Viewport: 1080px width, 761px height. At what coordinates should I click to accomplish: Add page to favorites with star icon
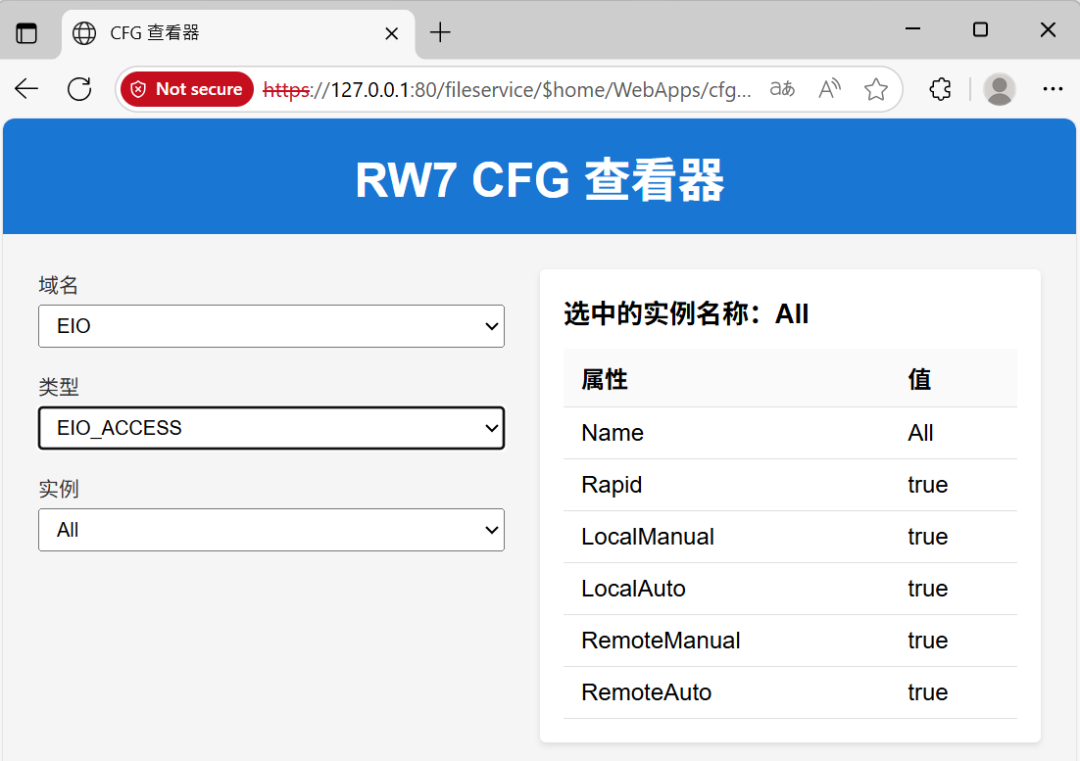pos(875,89)
